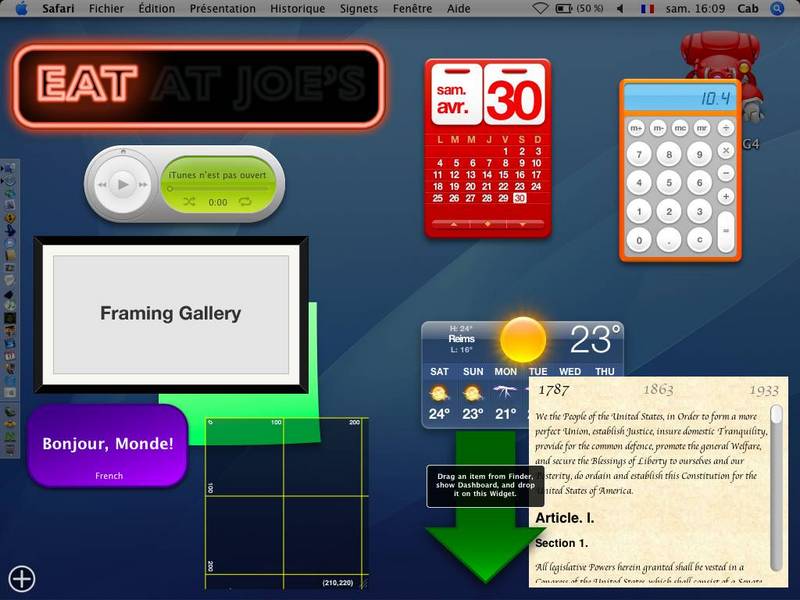Image resolution: width=800 pixels, height=600 pixels.
Task: Click the sun icon in weather widget
Action: click(x=523, y=339)
